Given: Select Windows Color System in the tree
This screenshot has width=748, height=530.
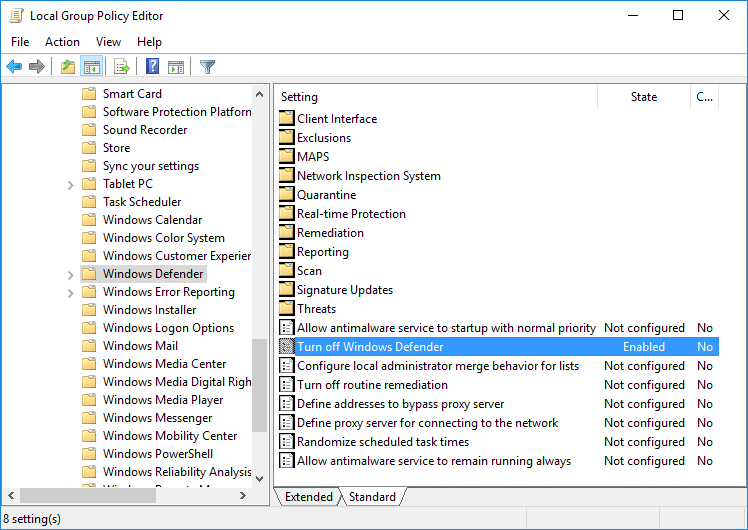Looking at the screenshot, I should (x=163, y=238).
